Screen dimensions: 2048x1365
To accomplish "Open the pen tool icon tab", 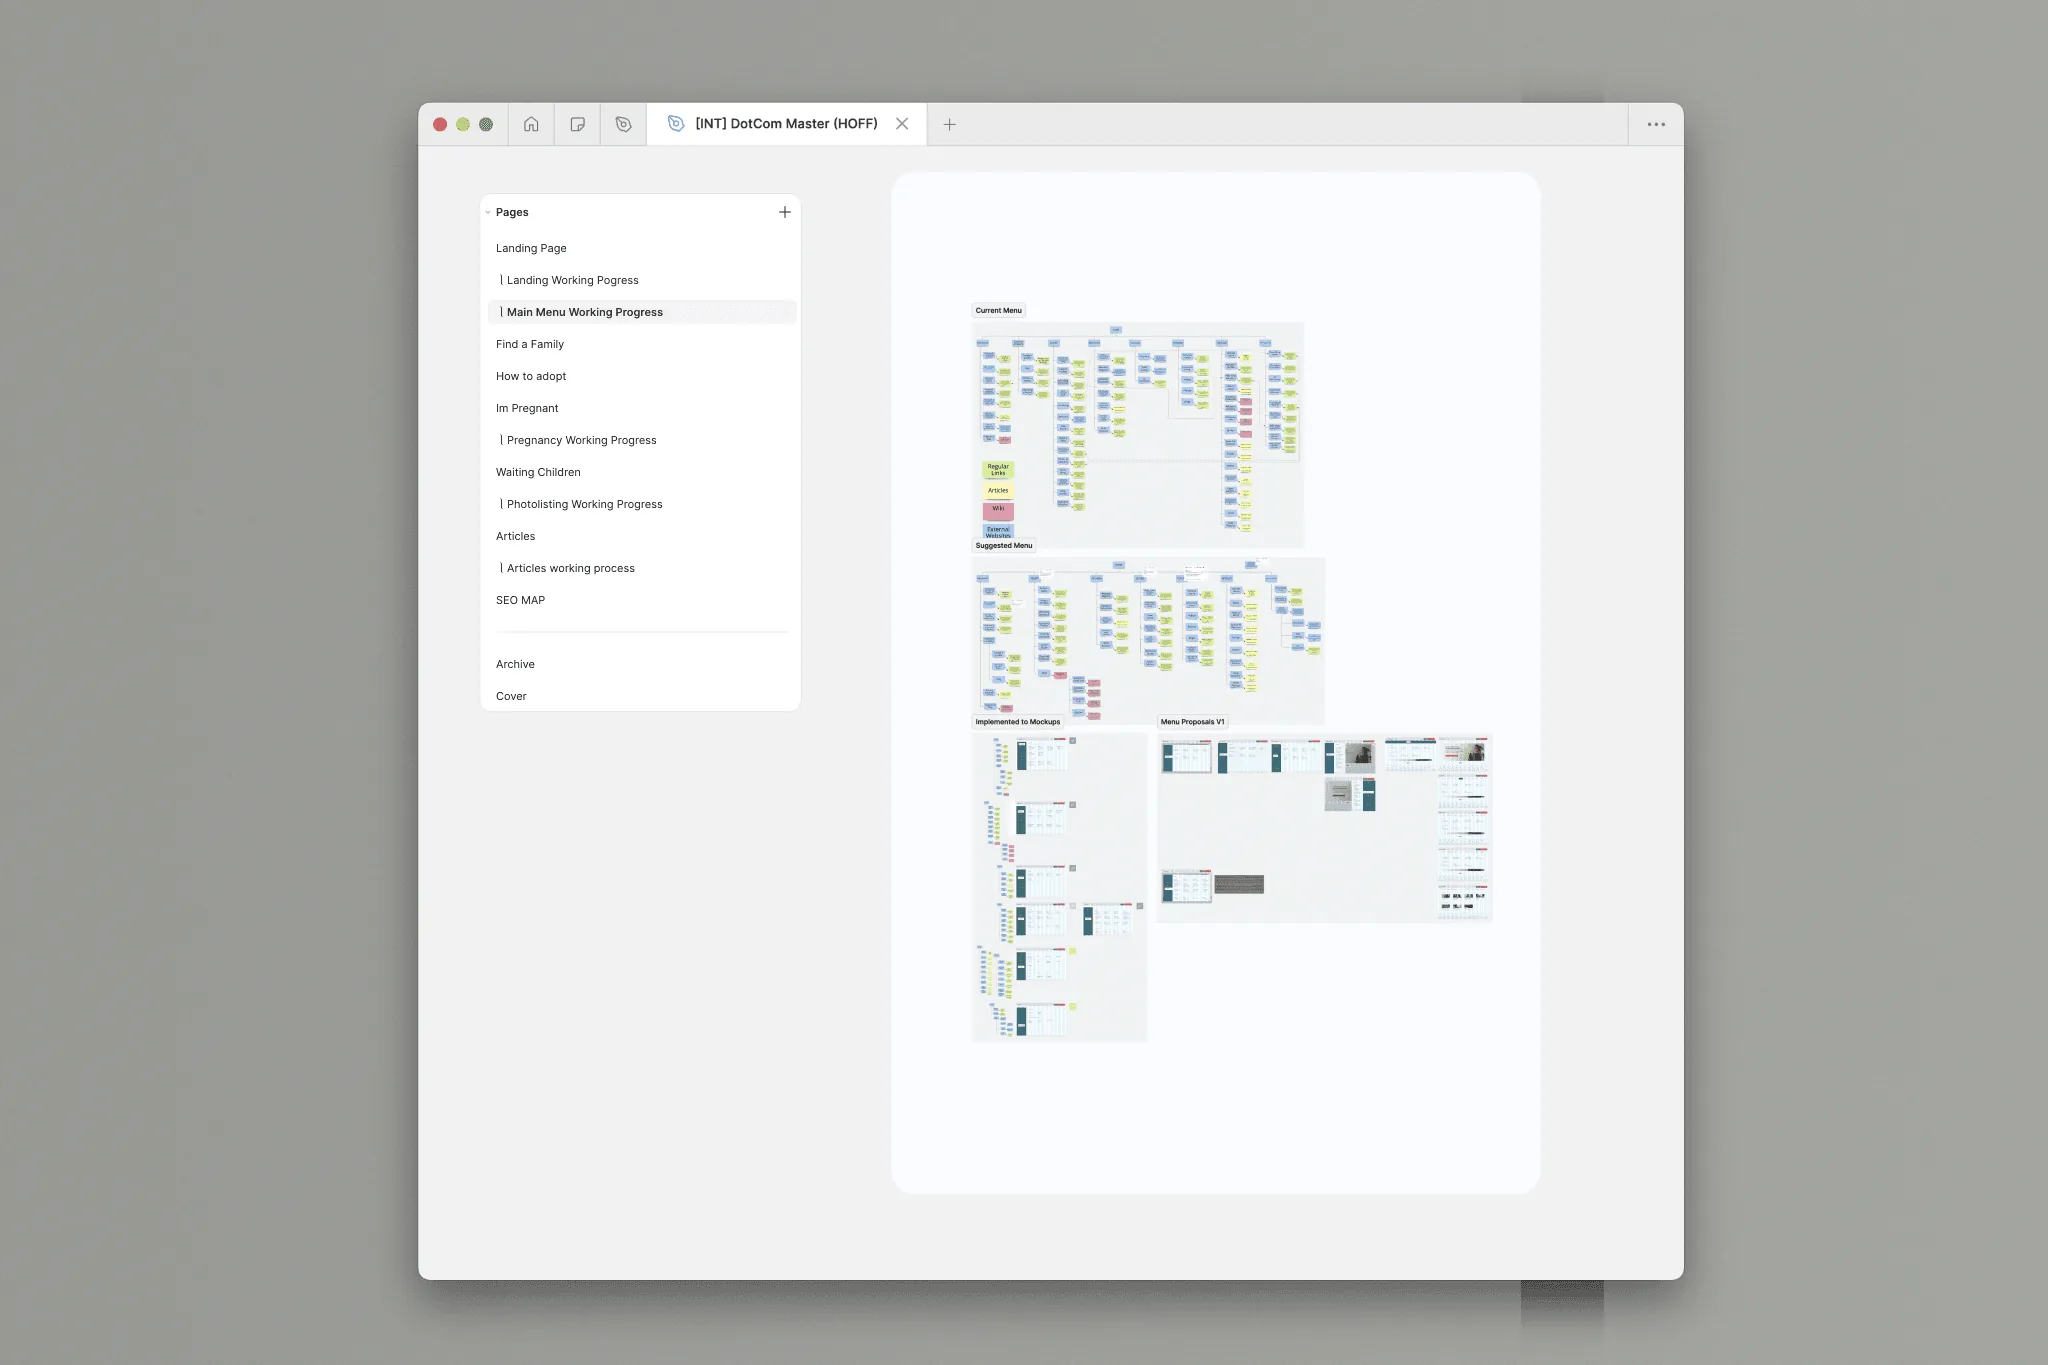I will 623,124.
